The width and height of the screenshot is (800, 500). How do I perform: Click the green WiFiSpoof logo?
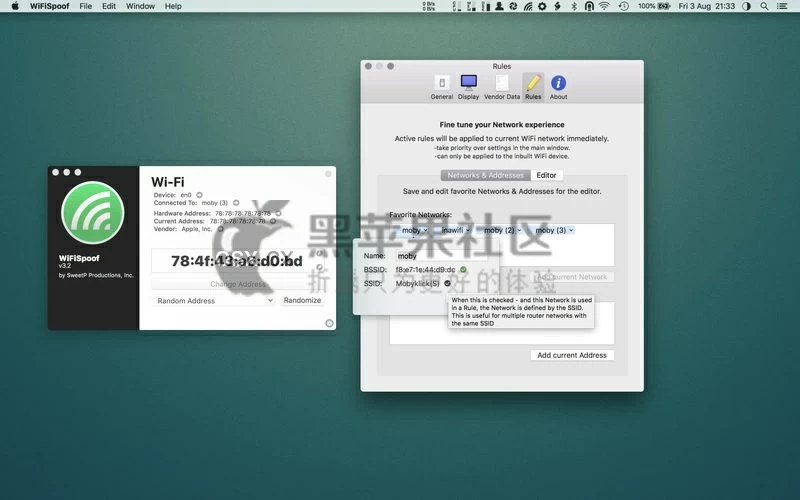[x=93, y=213]
